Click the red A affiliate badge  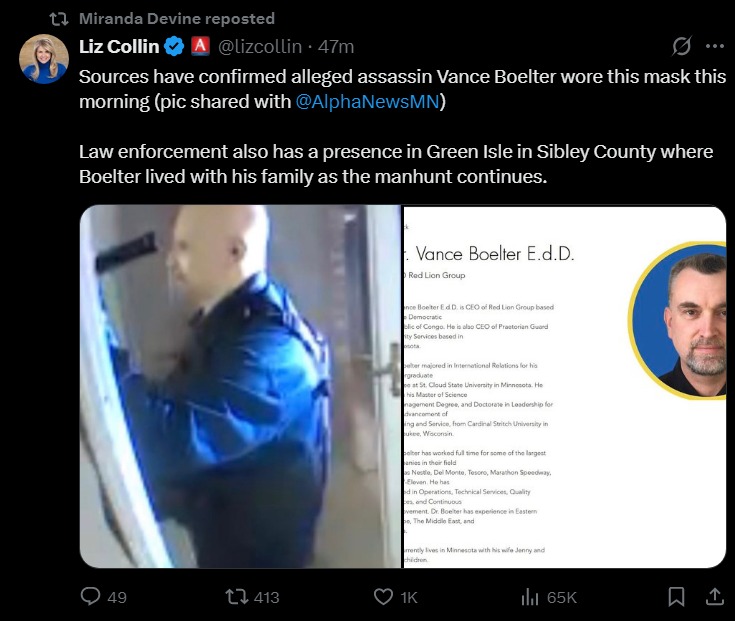click(x=200, y=46)
